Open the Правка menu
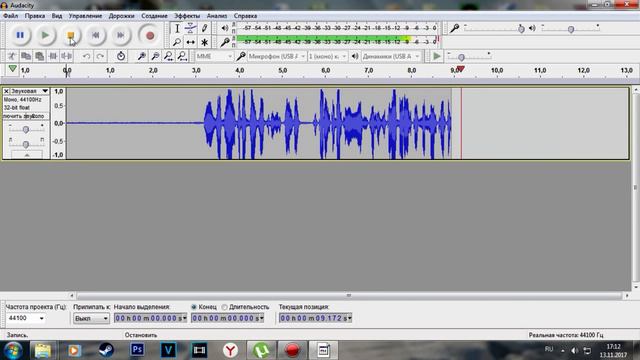Screen dimensions: 640x360 35,16
